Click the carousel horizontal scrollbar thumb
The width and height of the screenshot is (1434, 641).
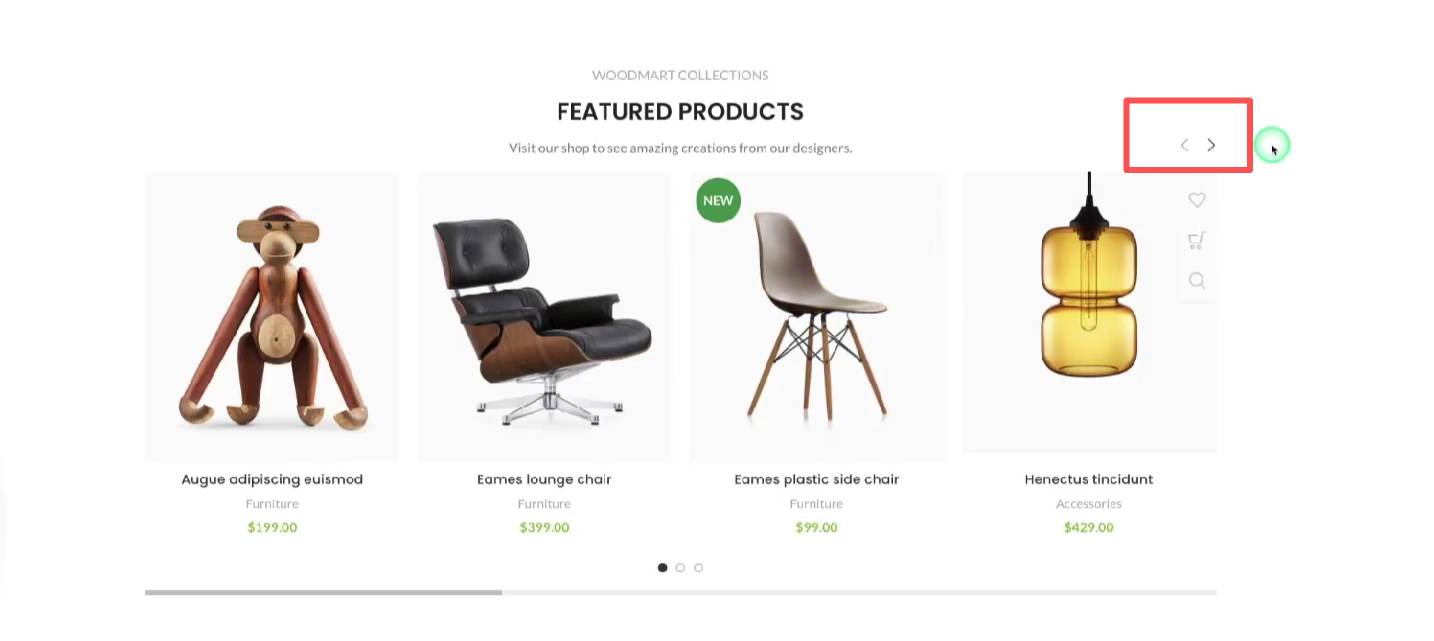tap(323, 592)
